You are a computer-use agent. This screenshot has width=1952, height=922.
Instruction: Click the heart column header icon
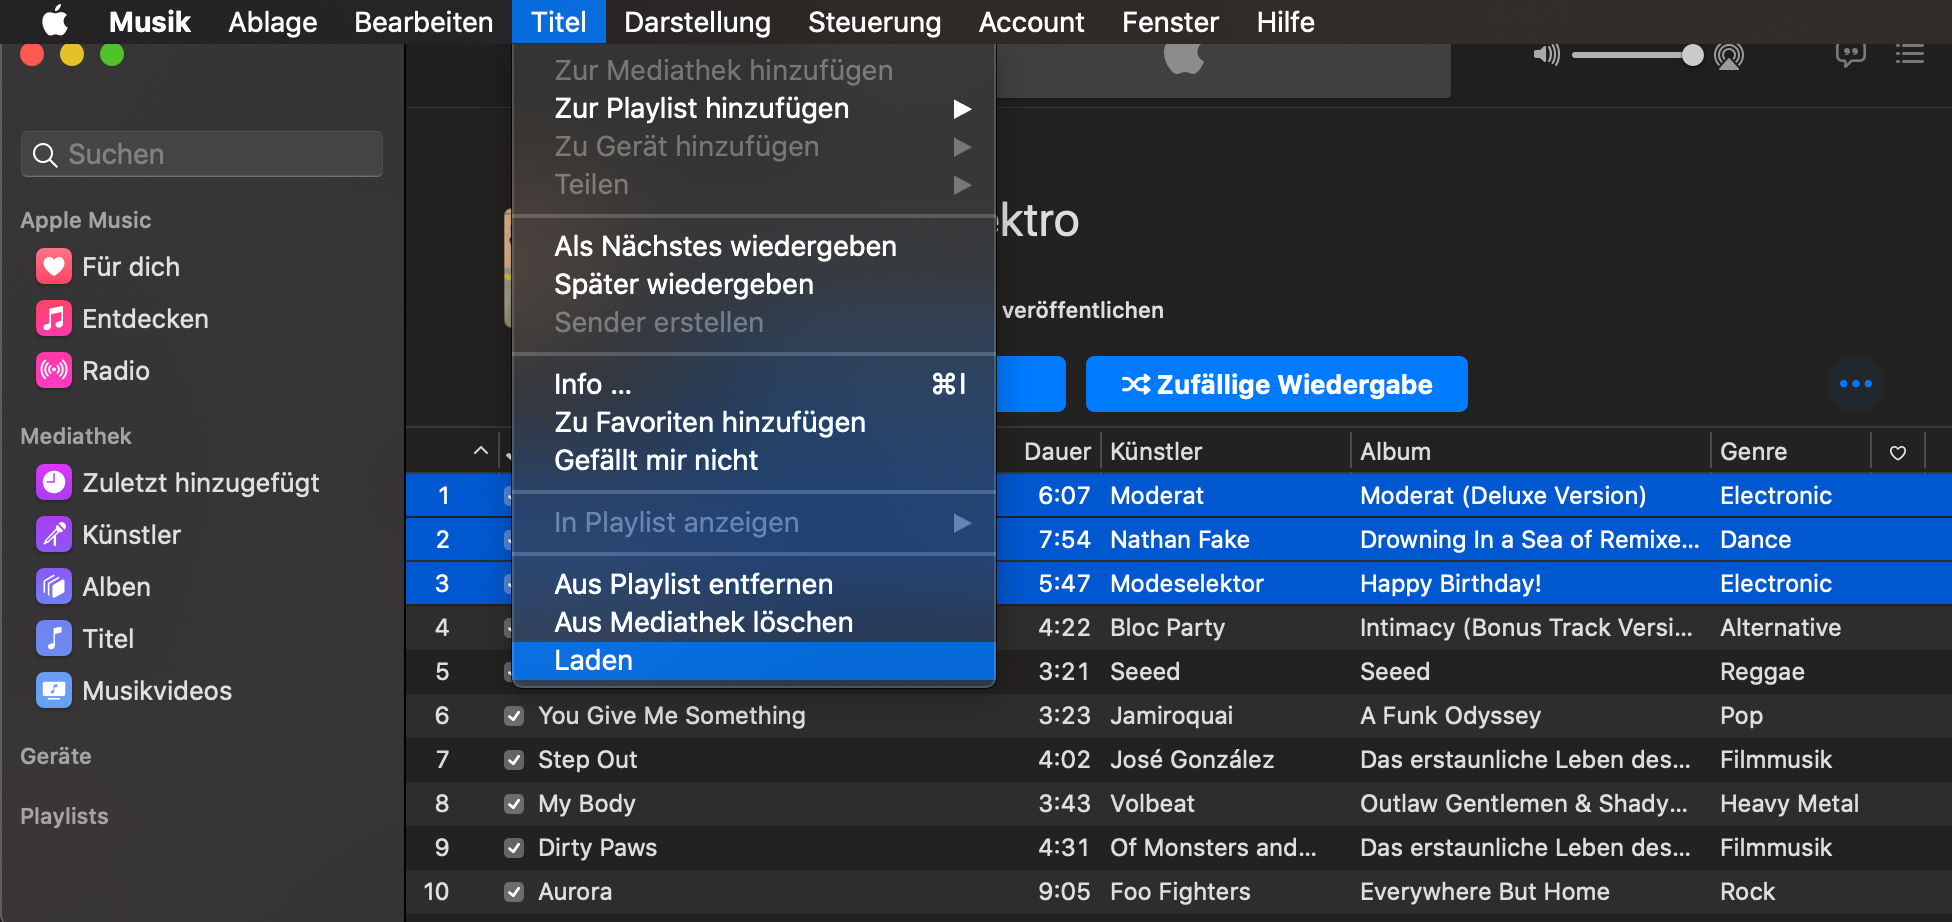tap(1898, 453)
